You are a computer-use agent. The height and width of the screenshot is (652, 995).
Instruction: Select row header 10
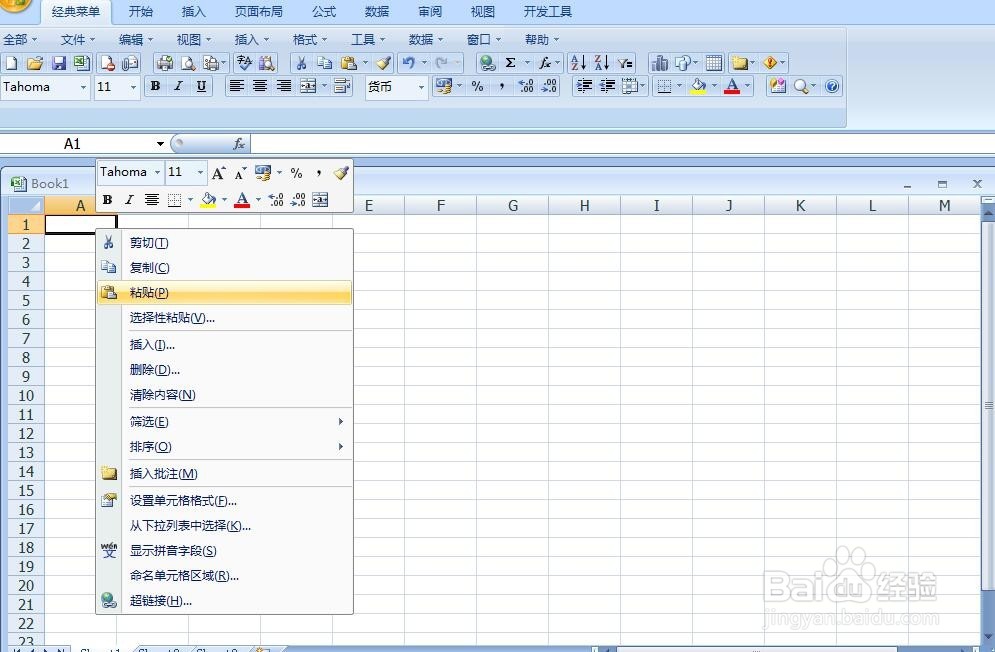coord(26,396)
